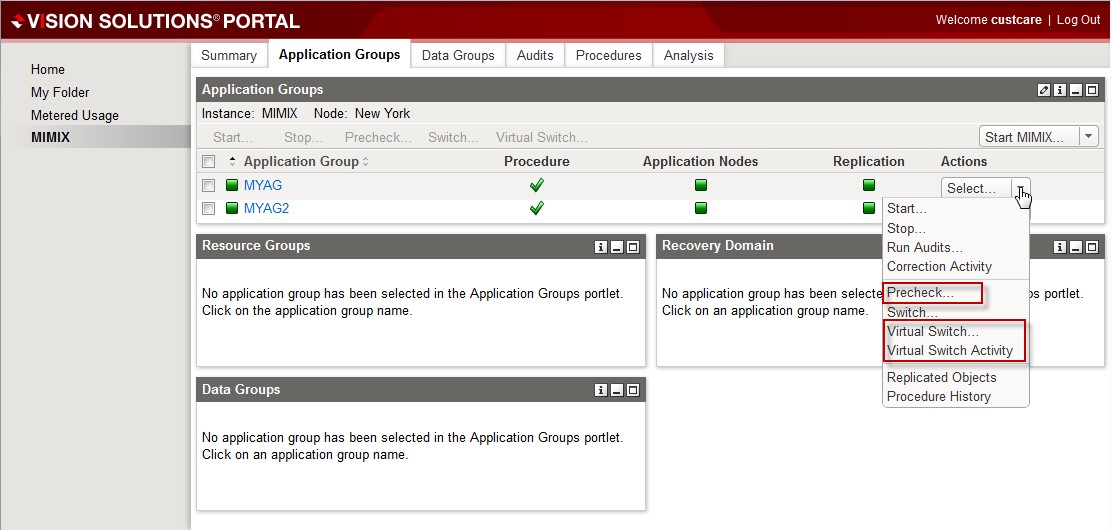1111x530 pixels.
Task: Expand the Start MIMIX dropdown
Action: coord(1088,137)
